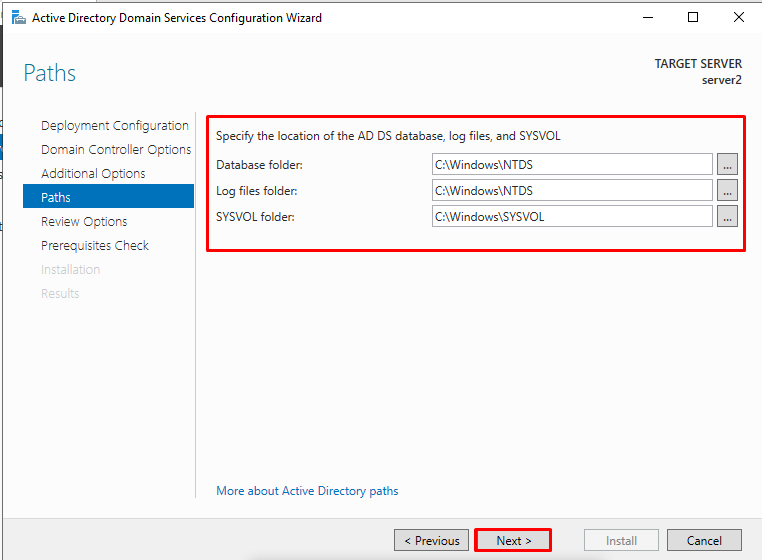Switch to the Additional Options step
The height and width of the screenshot is (560, 762).
(93, 174)
